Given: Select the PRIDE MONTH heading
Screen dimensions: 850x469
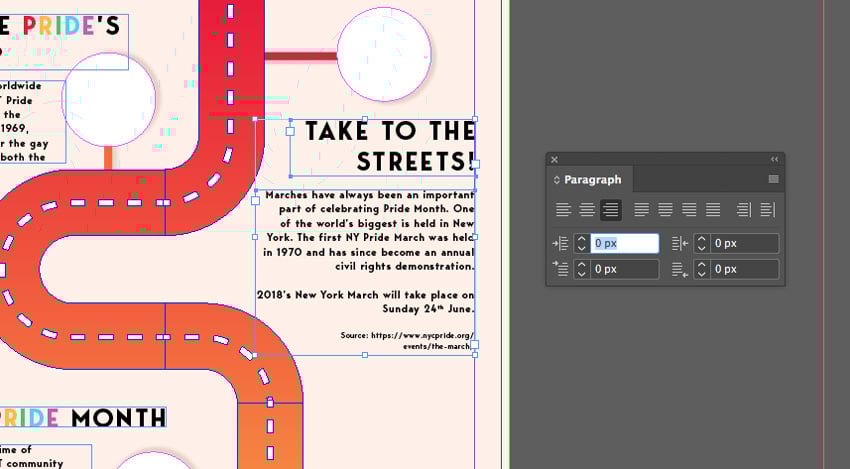Looking at the screenshot, I should (x=82, y=417).
